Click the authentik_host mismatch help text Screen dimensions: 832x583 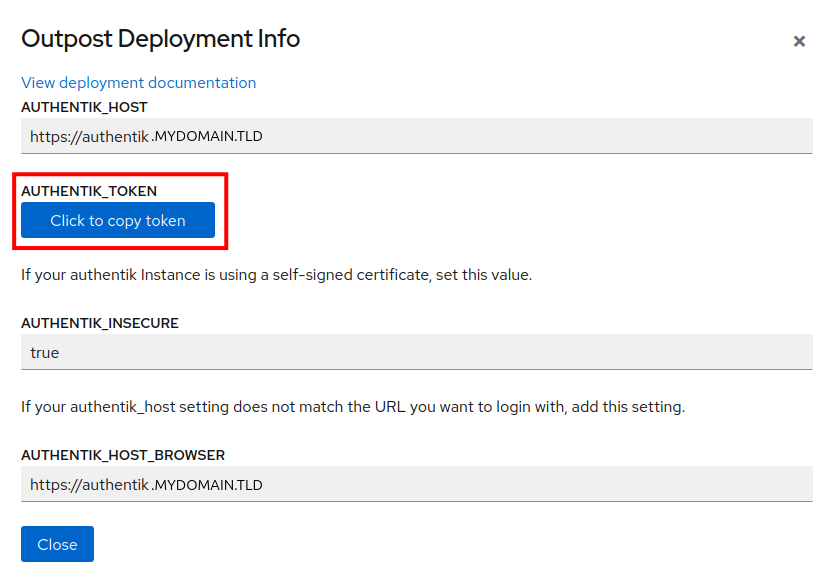click(353, 407)
